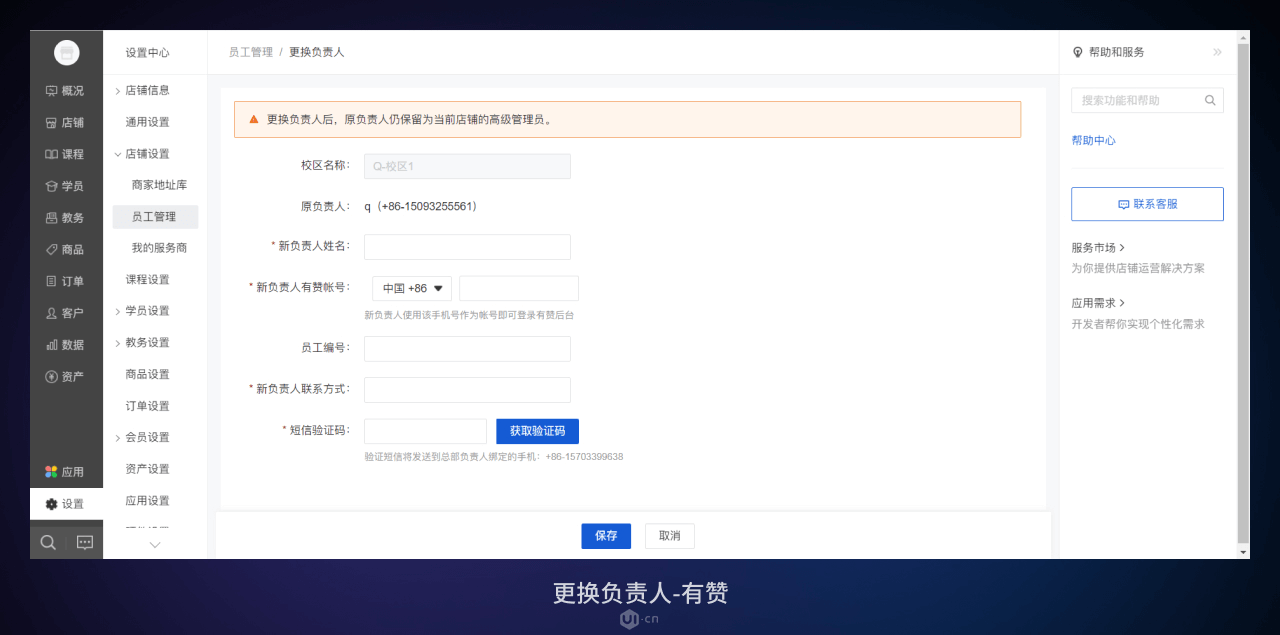Open the 教务 academic section

pos(66,218)
